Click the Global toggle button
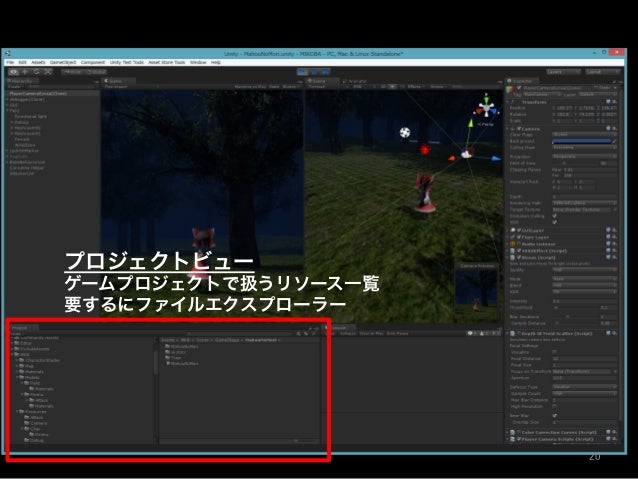638x479 pixels. coord(96,72)
